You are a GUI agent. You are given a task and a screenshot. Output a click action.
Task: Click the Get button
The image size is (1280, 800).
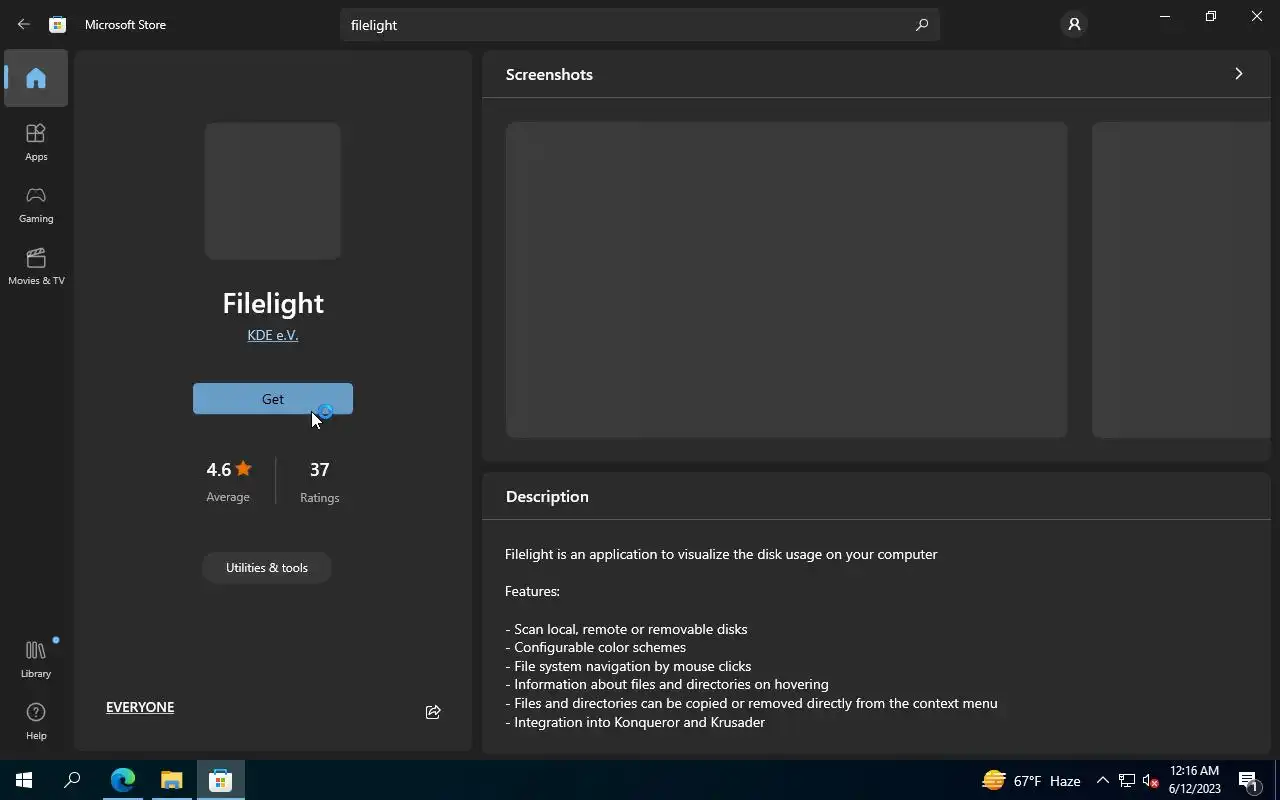273,399
